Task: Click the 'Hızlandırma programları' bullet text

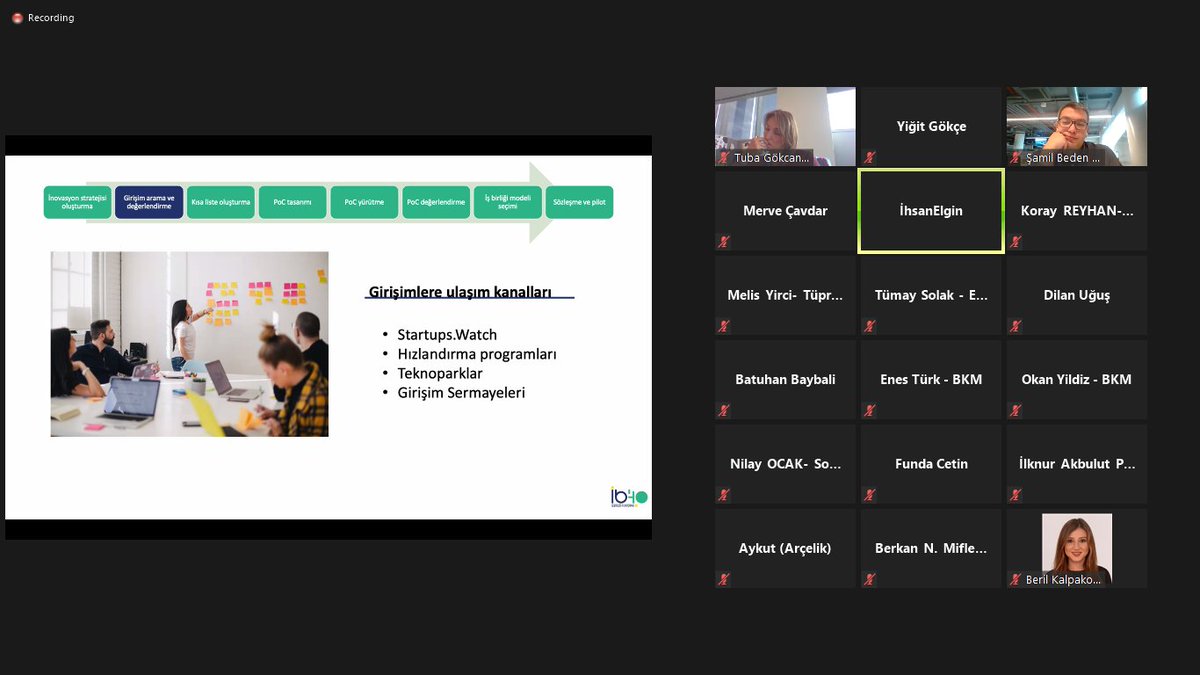Action: [477, 354]
